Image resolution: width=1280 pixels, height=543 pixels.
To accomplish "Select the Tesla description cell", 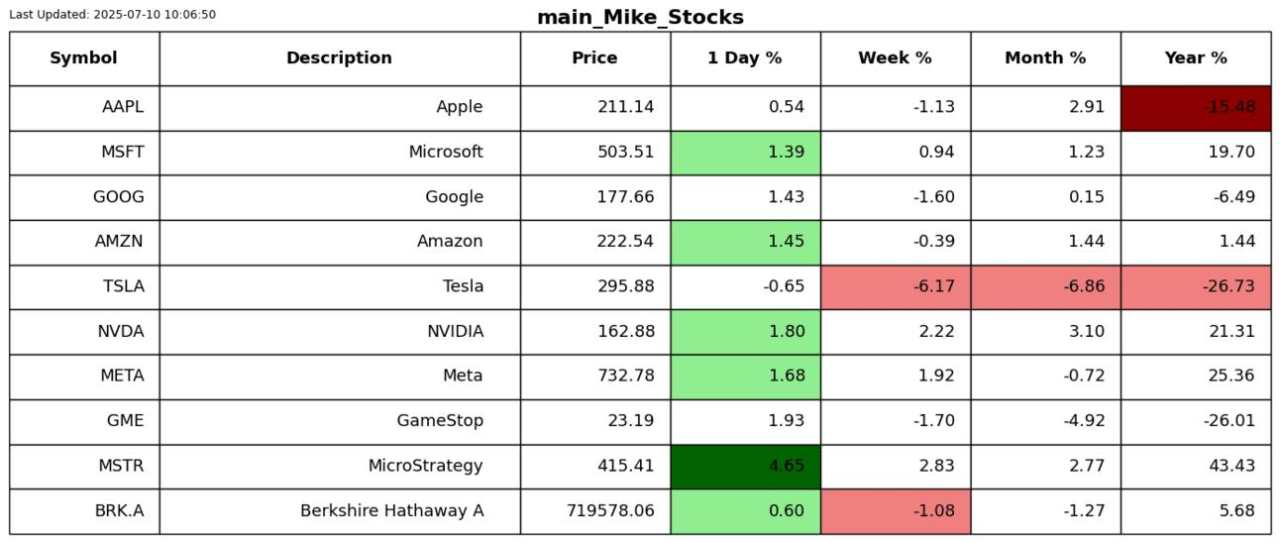I will point(340,287).
